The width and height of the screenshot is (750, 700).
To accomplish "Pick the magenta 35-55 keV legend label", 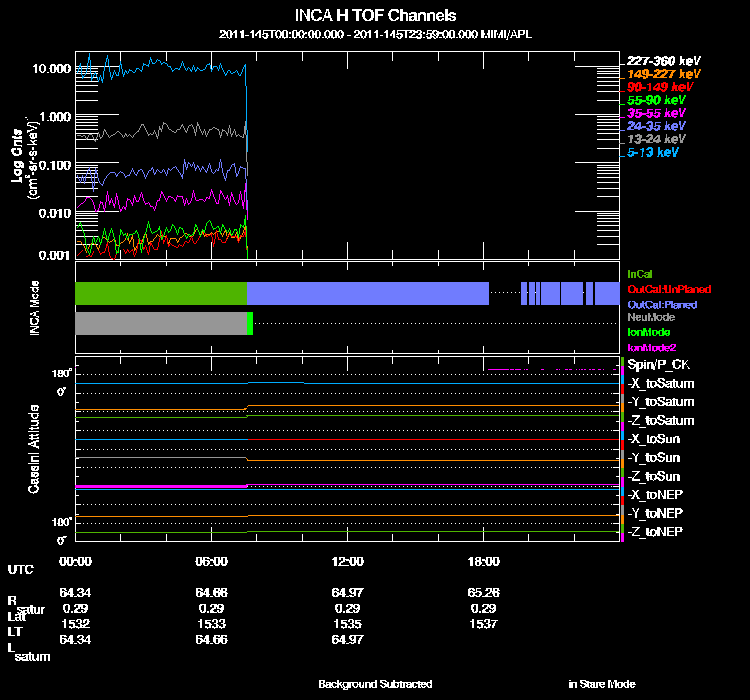I will (x=657, y=113).
